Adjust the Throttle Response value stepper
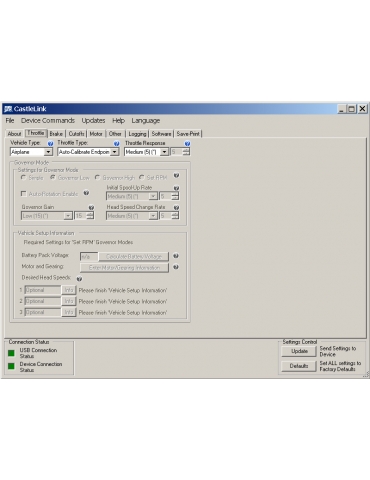 pos(186,152)
